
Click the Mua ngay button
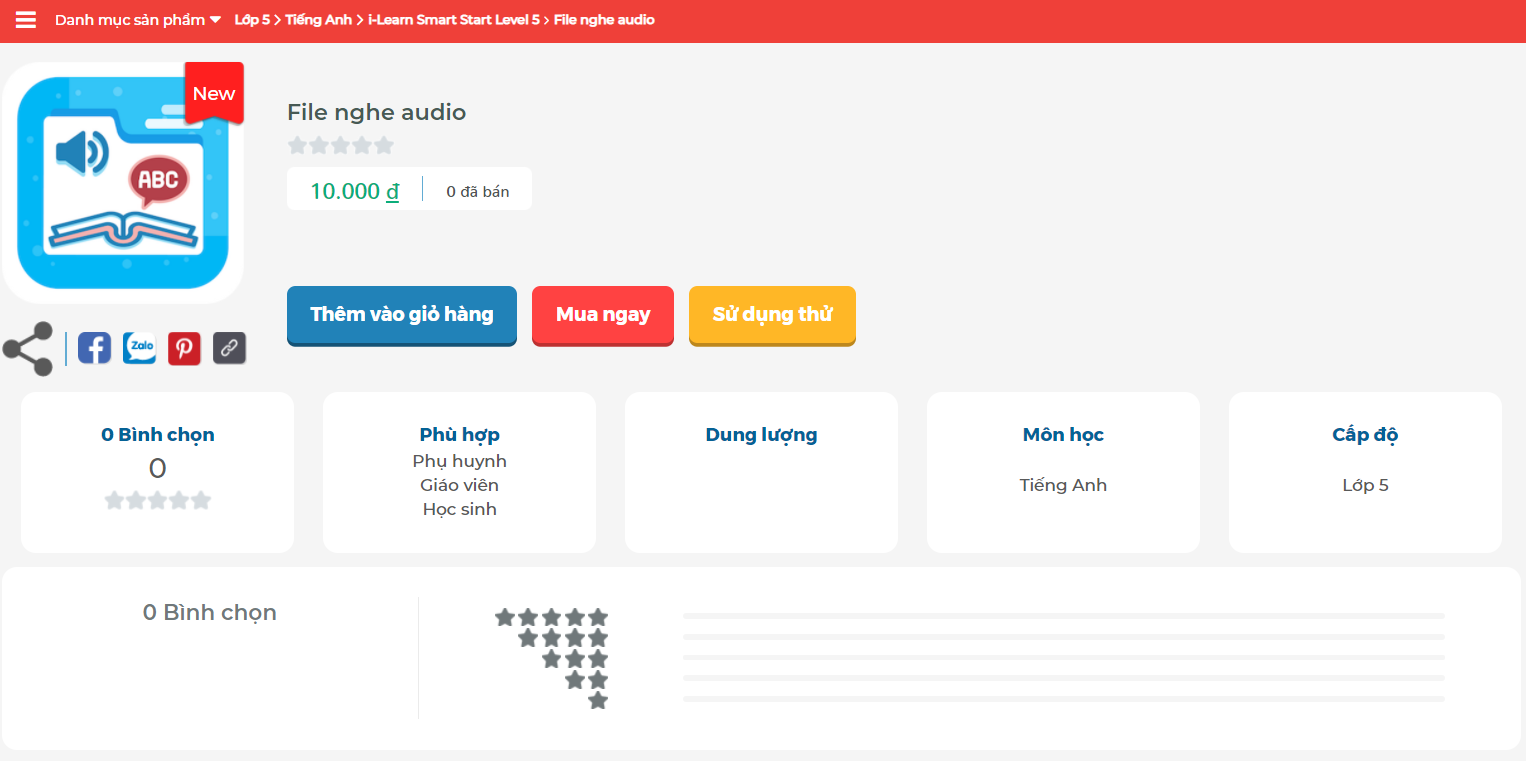(603, 315)
